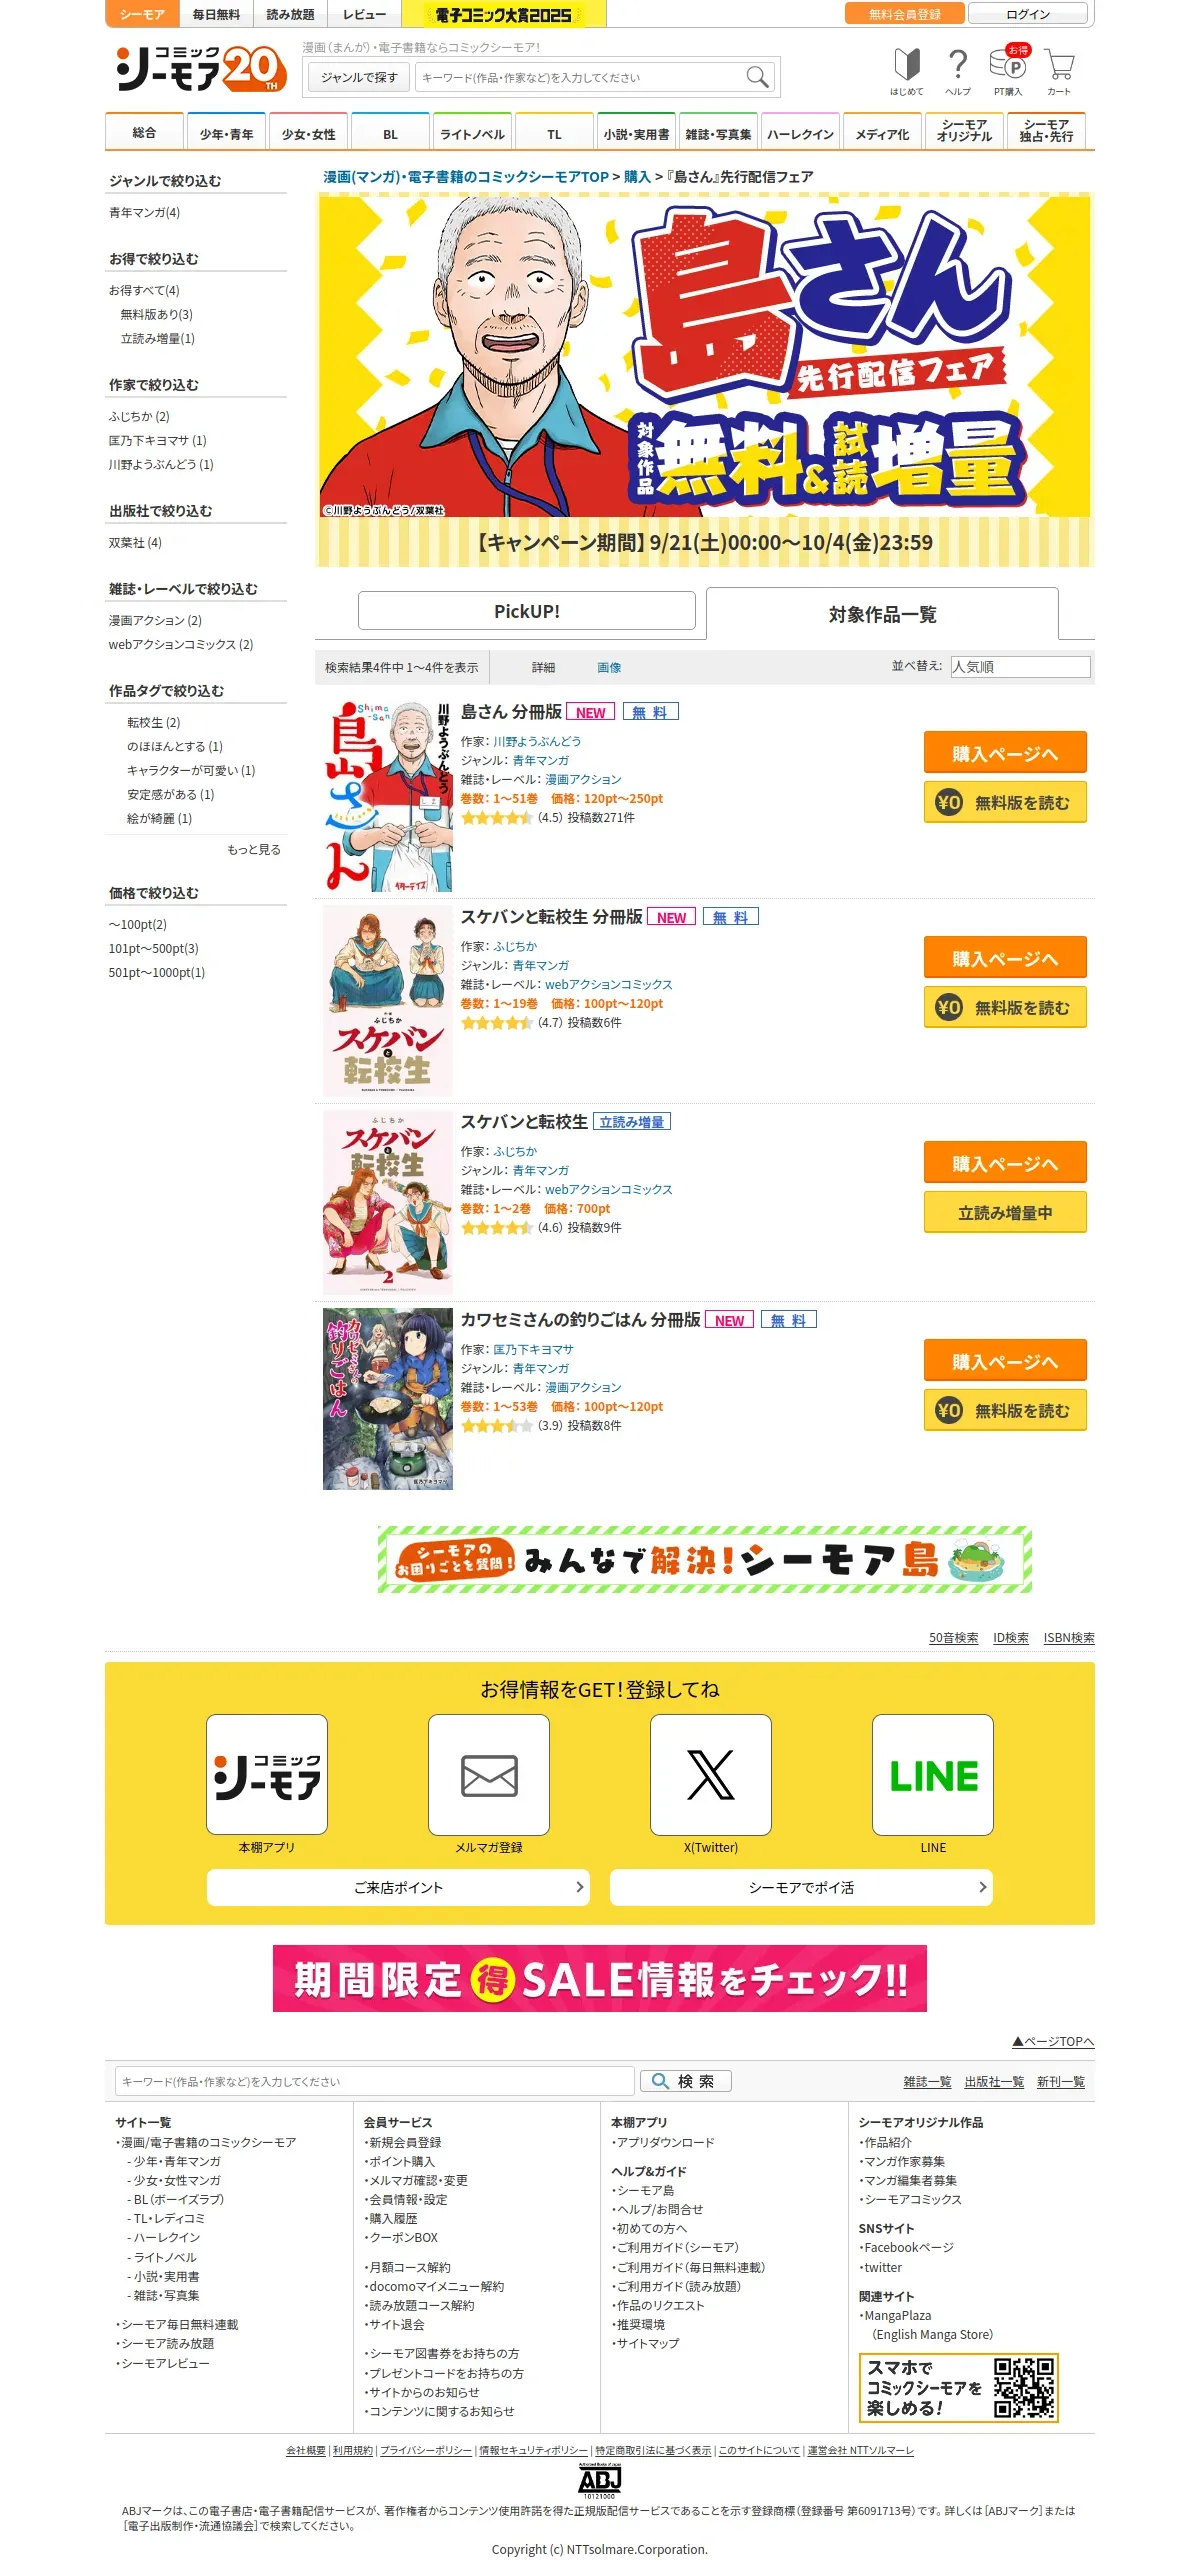Screen dimensions: 1200x2566
Task: Select the 少年・青年 category tab
Action: [x=226, y=133]
